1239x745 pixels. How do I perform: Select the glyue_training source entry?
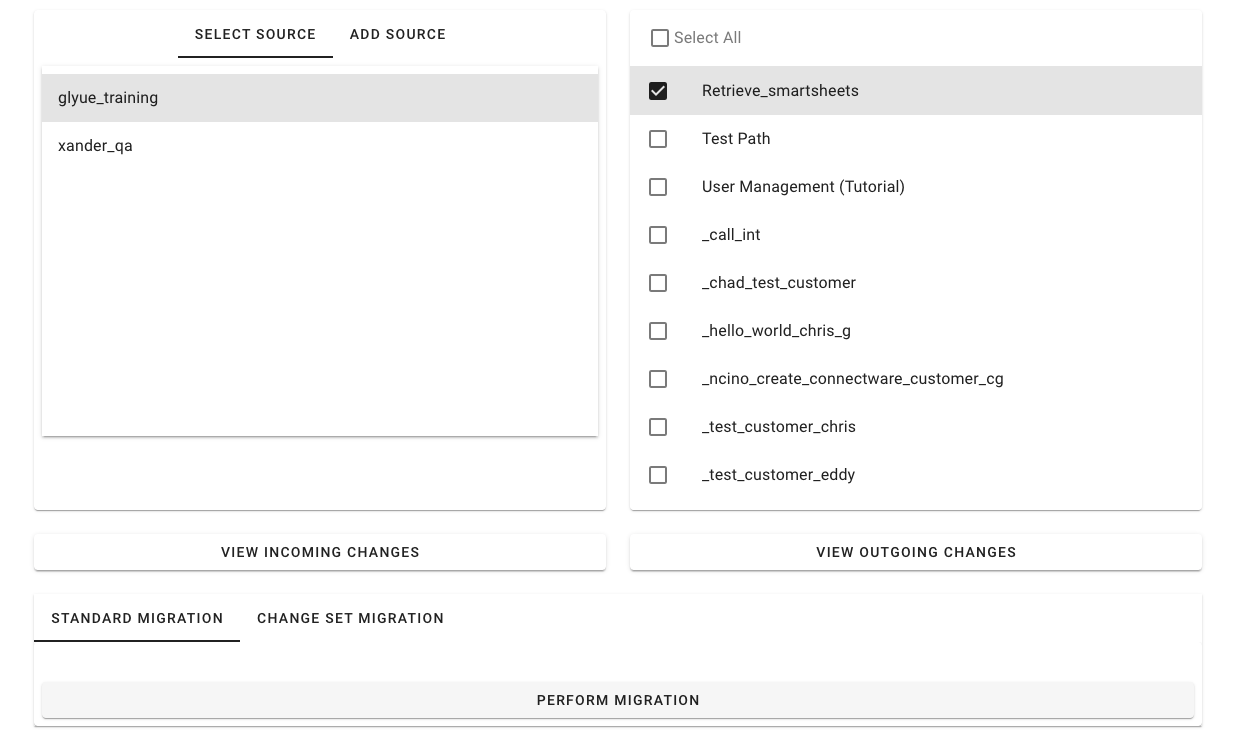[108, 98]
